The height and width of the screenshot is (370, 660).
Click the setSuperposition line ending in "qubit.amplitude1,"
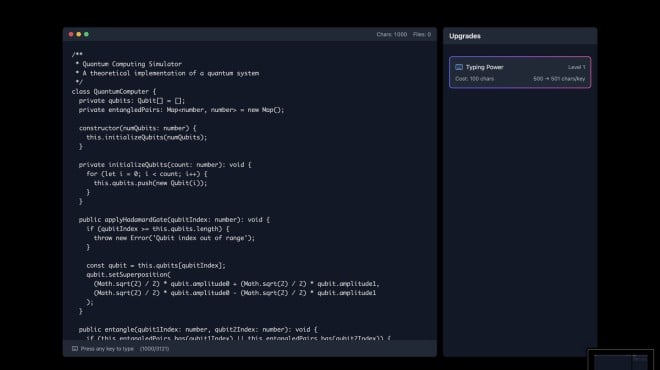click(x=237, y=284)
